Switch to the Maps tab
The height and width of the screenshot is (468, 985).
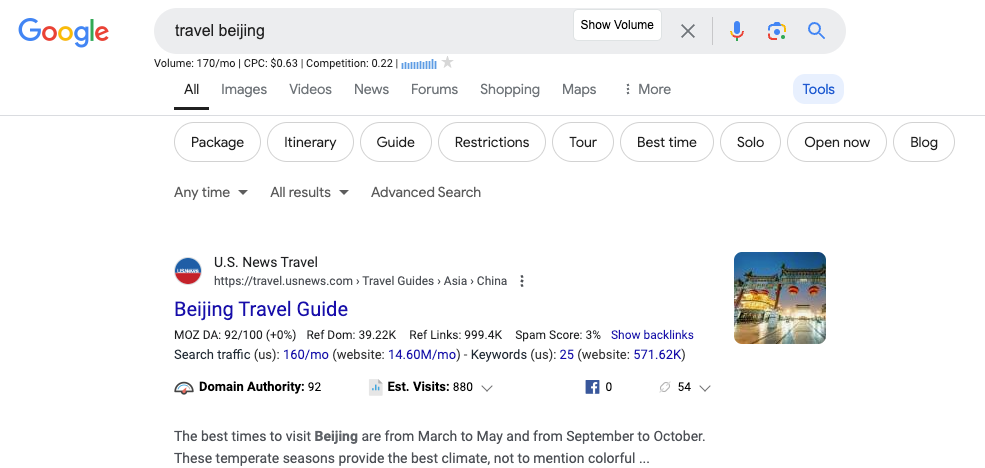[579, 89]
